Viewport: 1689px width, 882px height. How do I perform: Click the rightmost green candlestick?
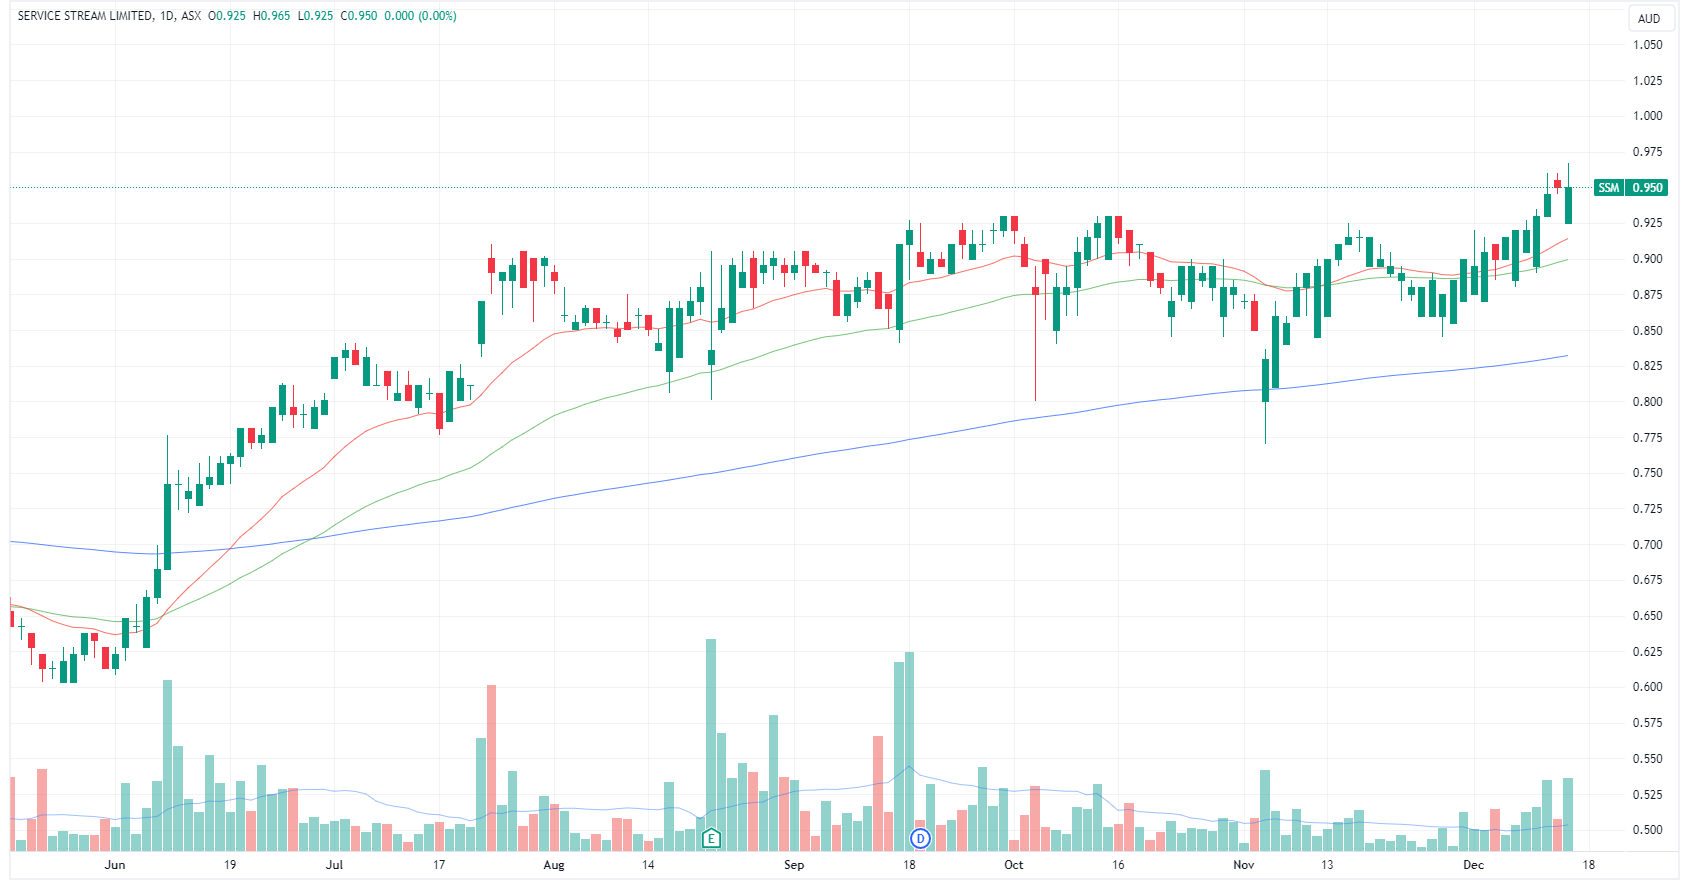(x=1568, y=205)
